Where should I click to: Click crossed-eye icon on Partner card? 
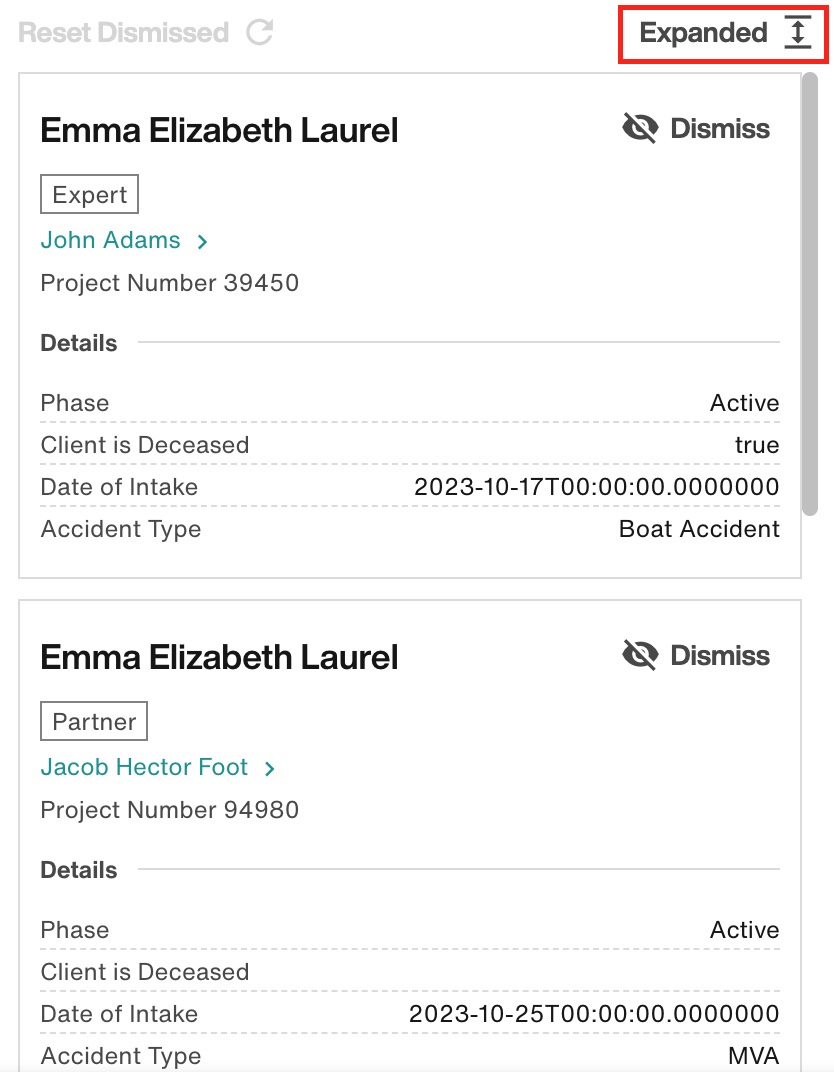pyautogui.click(x=640, y=655)
